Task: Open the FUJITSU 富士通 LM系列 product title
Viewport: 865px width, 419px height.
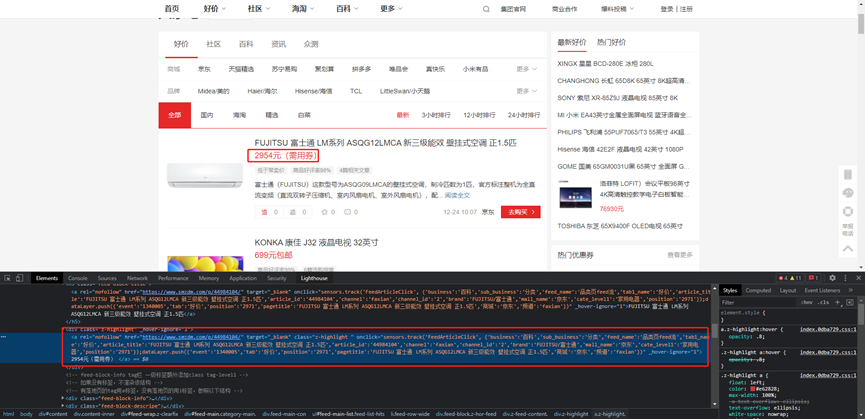Action: [x=386, y=143]
